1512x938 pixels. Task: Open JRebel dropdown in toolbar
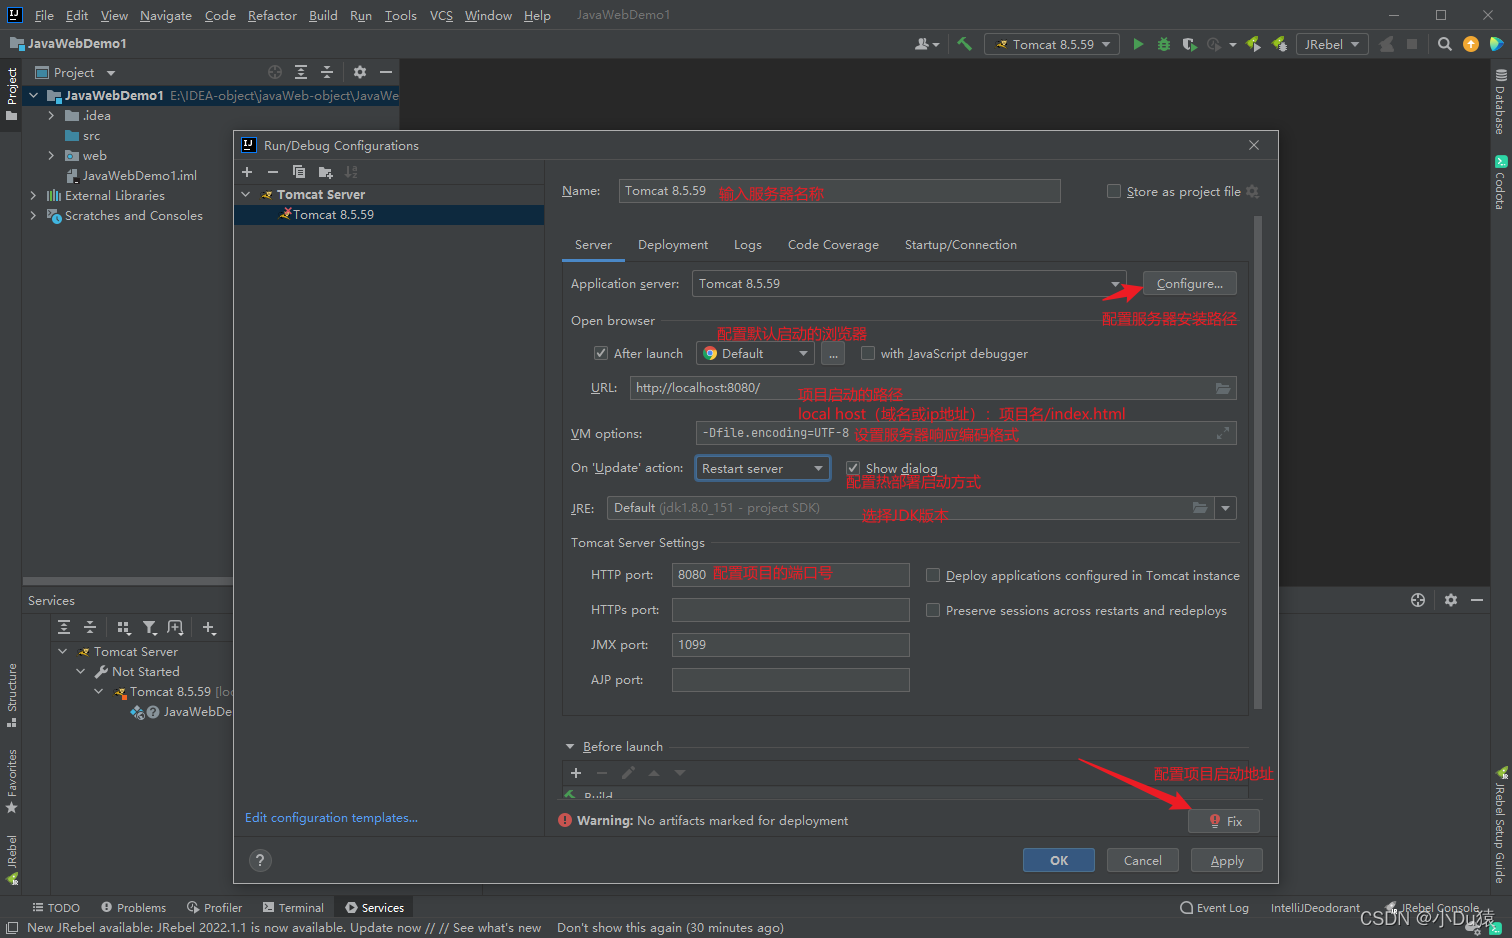(1332, 44)
